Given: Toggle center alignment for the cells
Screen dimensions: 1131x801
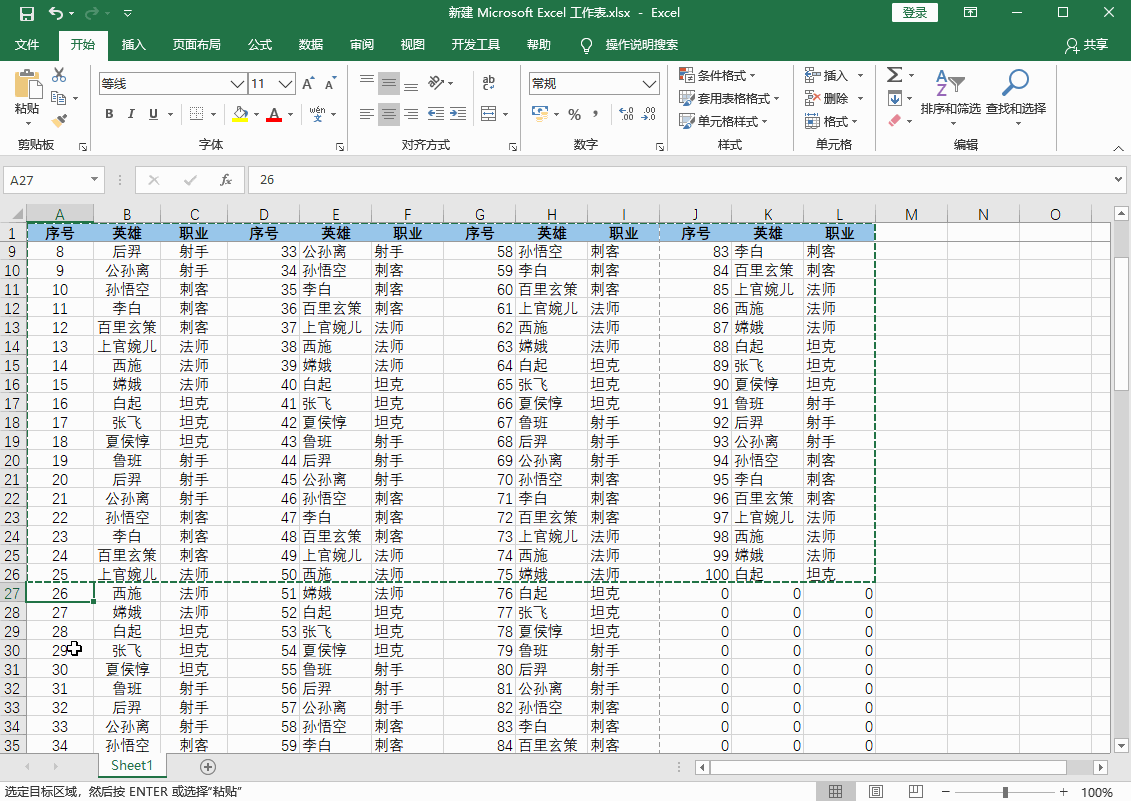Looking at the screenshot, I should pos(388,114).
